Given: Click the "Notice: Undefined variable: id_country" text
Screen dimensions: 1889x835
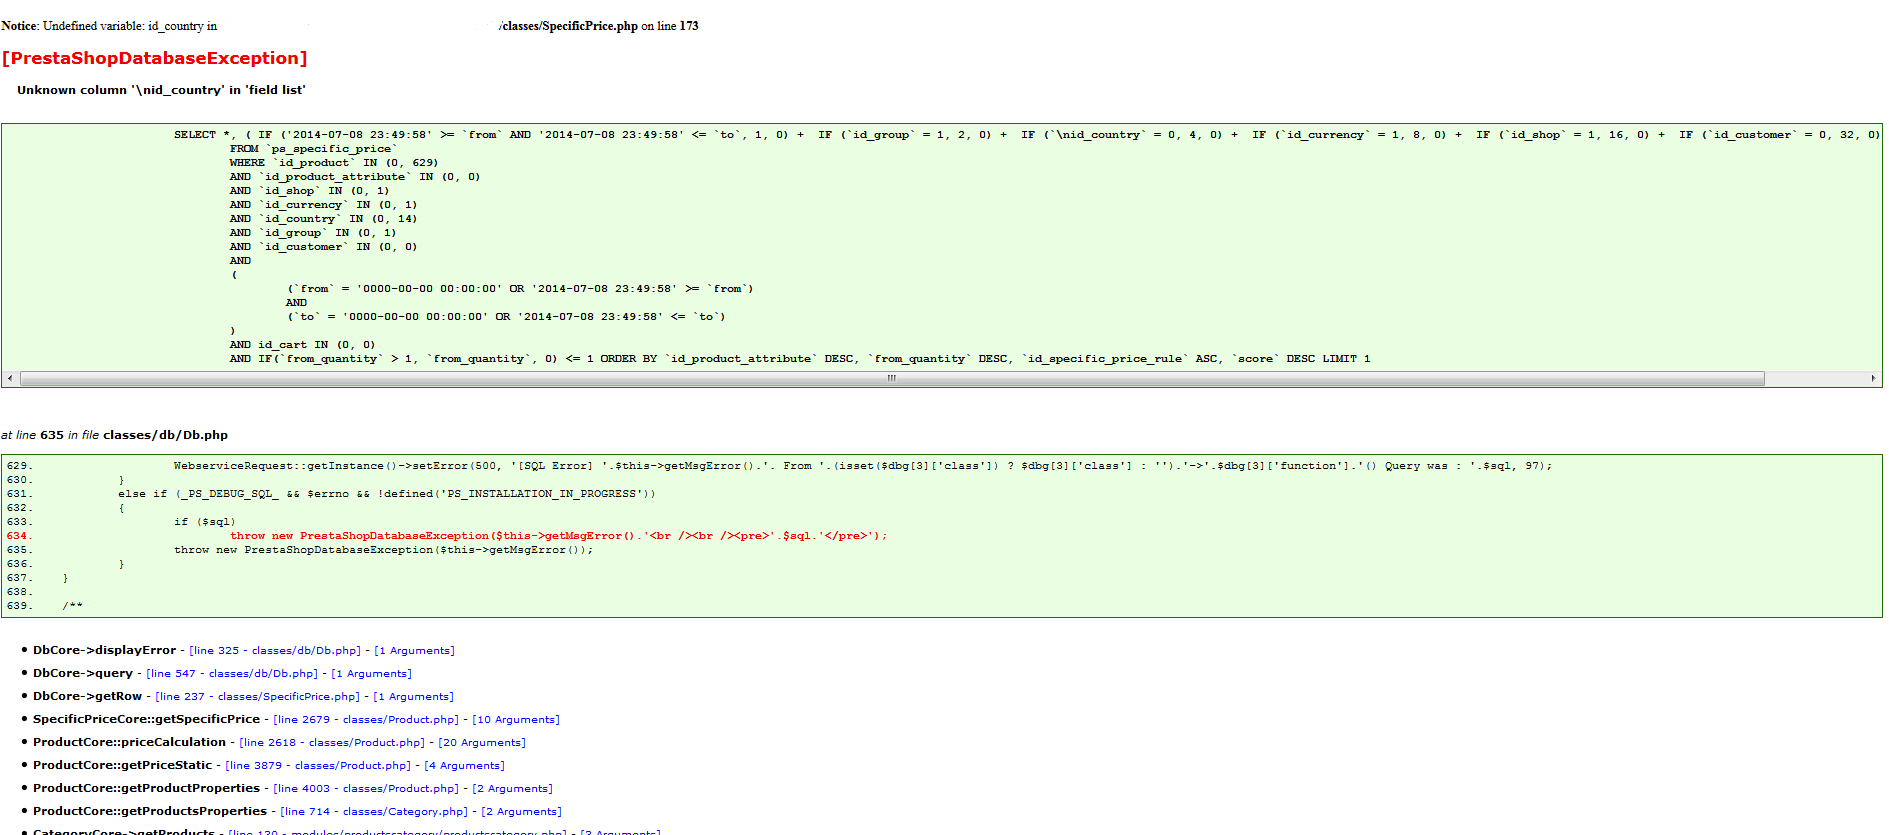Looking at the screenshot, I should tap(109, 26).
